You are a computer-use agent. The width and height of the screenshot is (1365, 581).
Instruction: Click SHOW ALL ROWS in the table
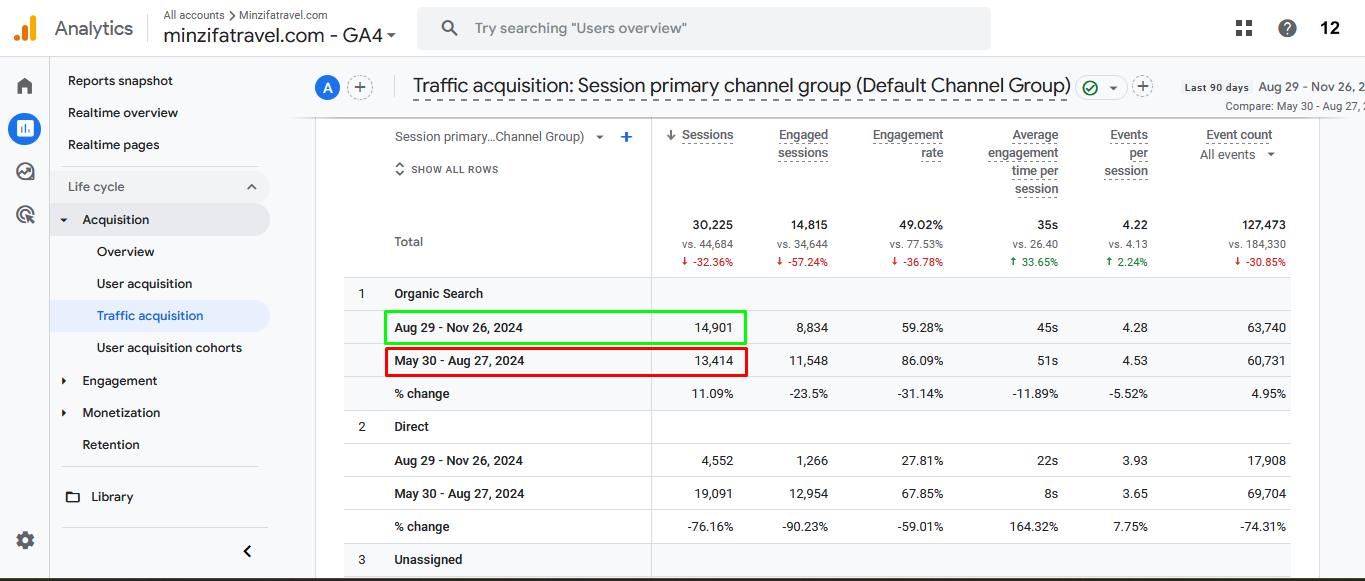pos(446,169)
